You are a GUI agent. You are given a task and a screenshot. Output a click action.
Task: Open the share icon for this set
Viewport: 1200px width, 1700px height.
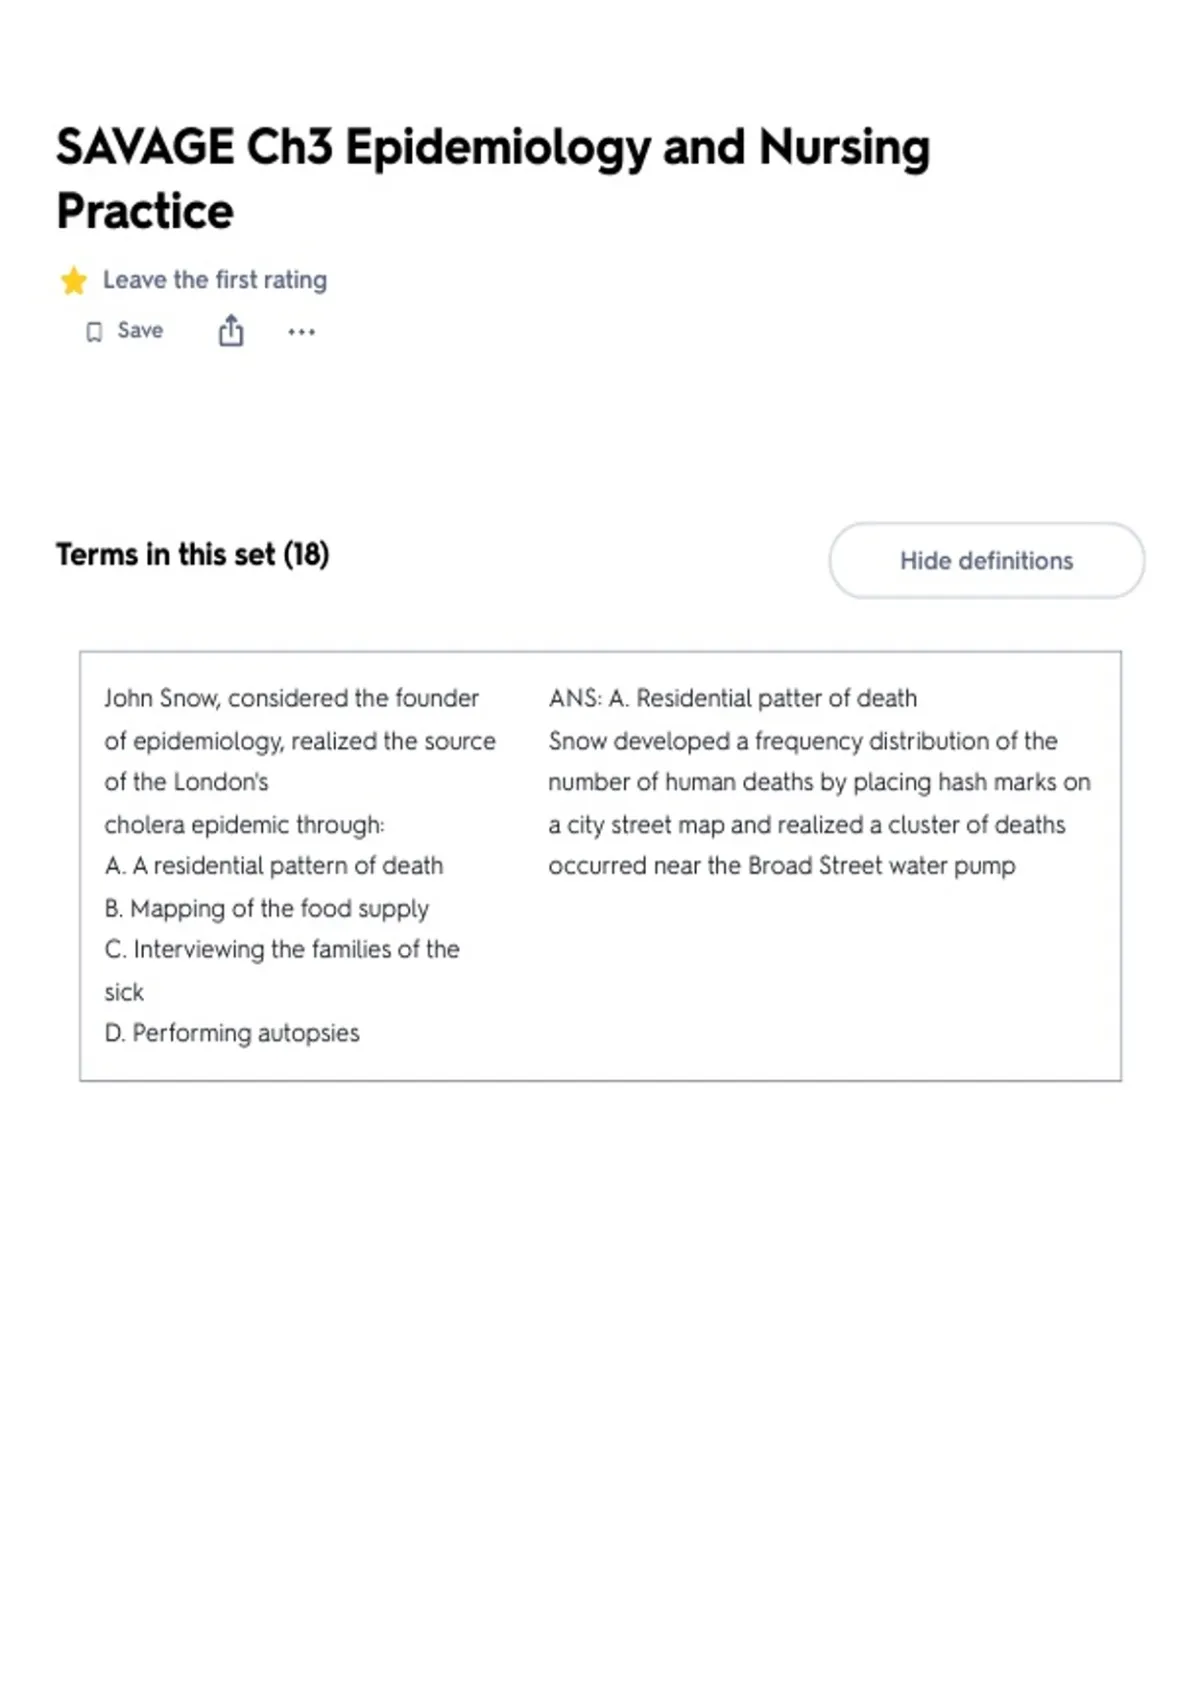click(231, 331)
